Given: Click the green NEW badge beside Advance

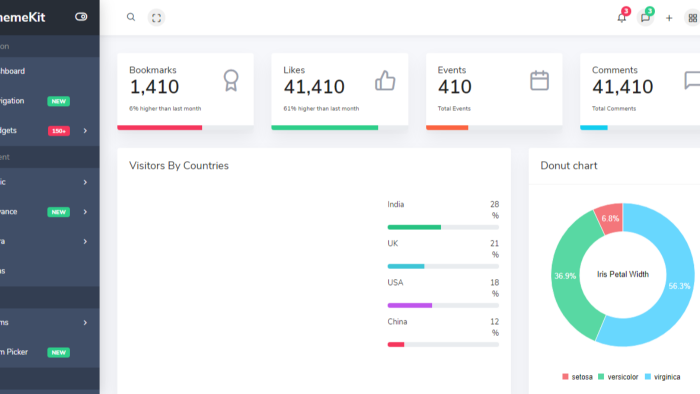Looking at the screenshot, I should tap(58, 212).
